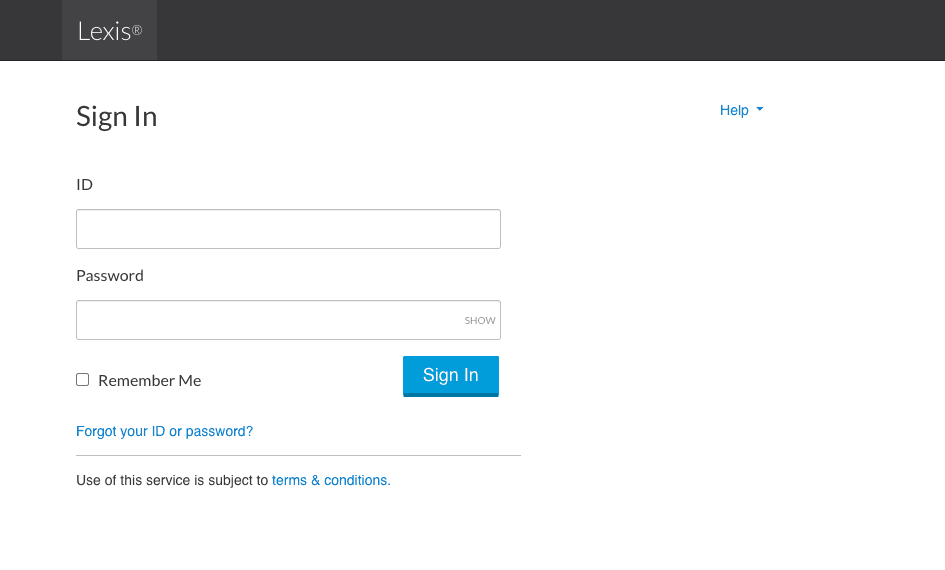Image resolution: width=945 pixels, height=570 pixels.
Task: Open the Forgot your ID or password link
Action: coord(165,431)
